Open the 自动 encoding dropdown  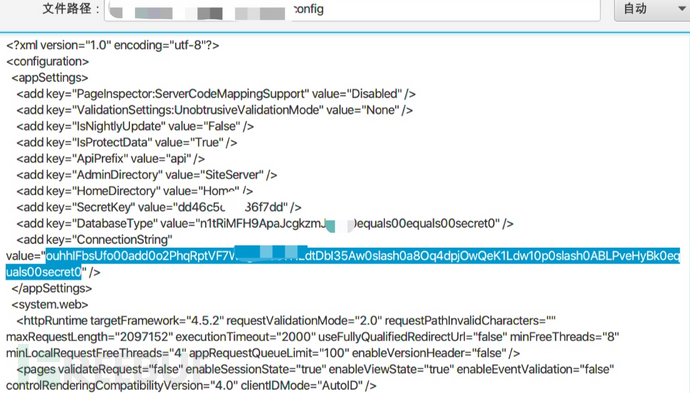652,9
